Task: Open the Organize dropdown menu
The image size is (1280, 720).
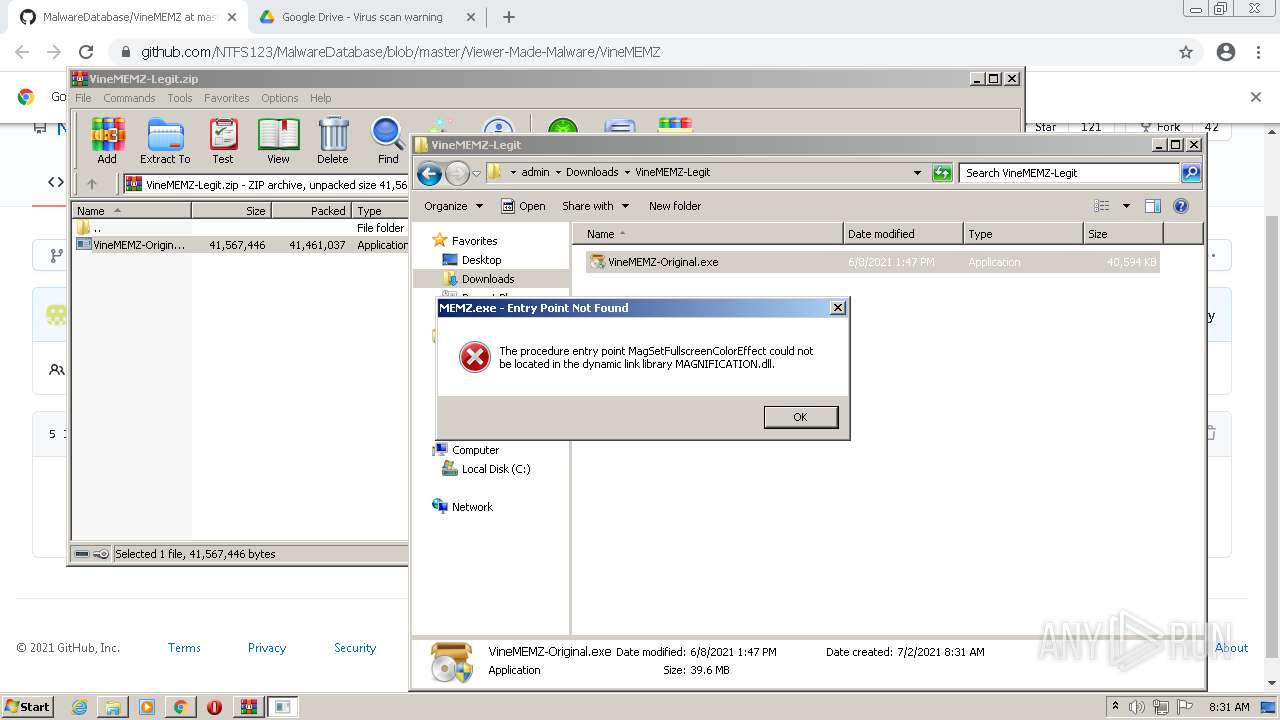Action: coord(453,206)
